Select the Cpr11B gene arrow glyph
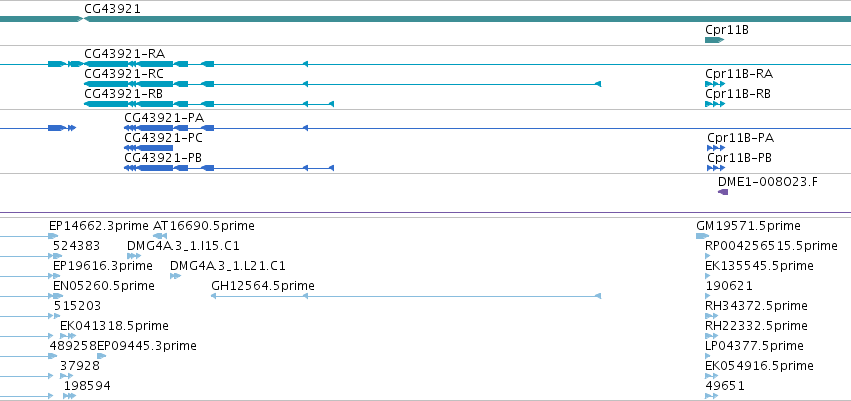The width and height of the screenshot is (851, 401). click(715, 40)
